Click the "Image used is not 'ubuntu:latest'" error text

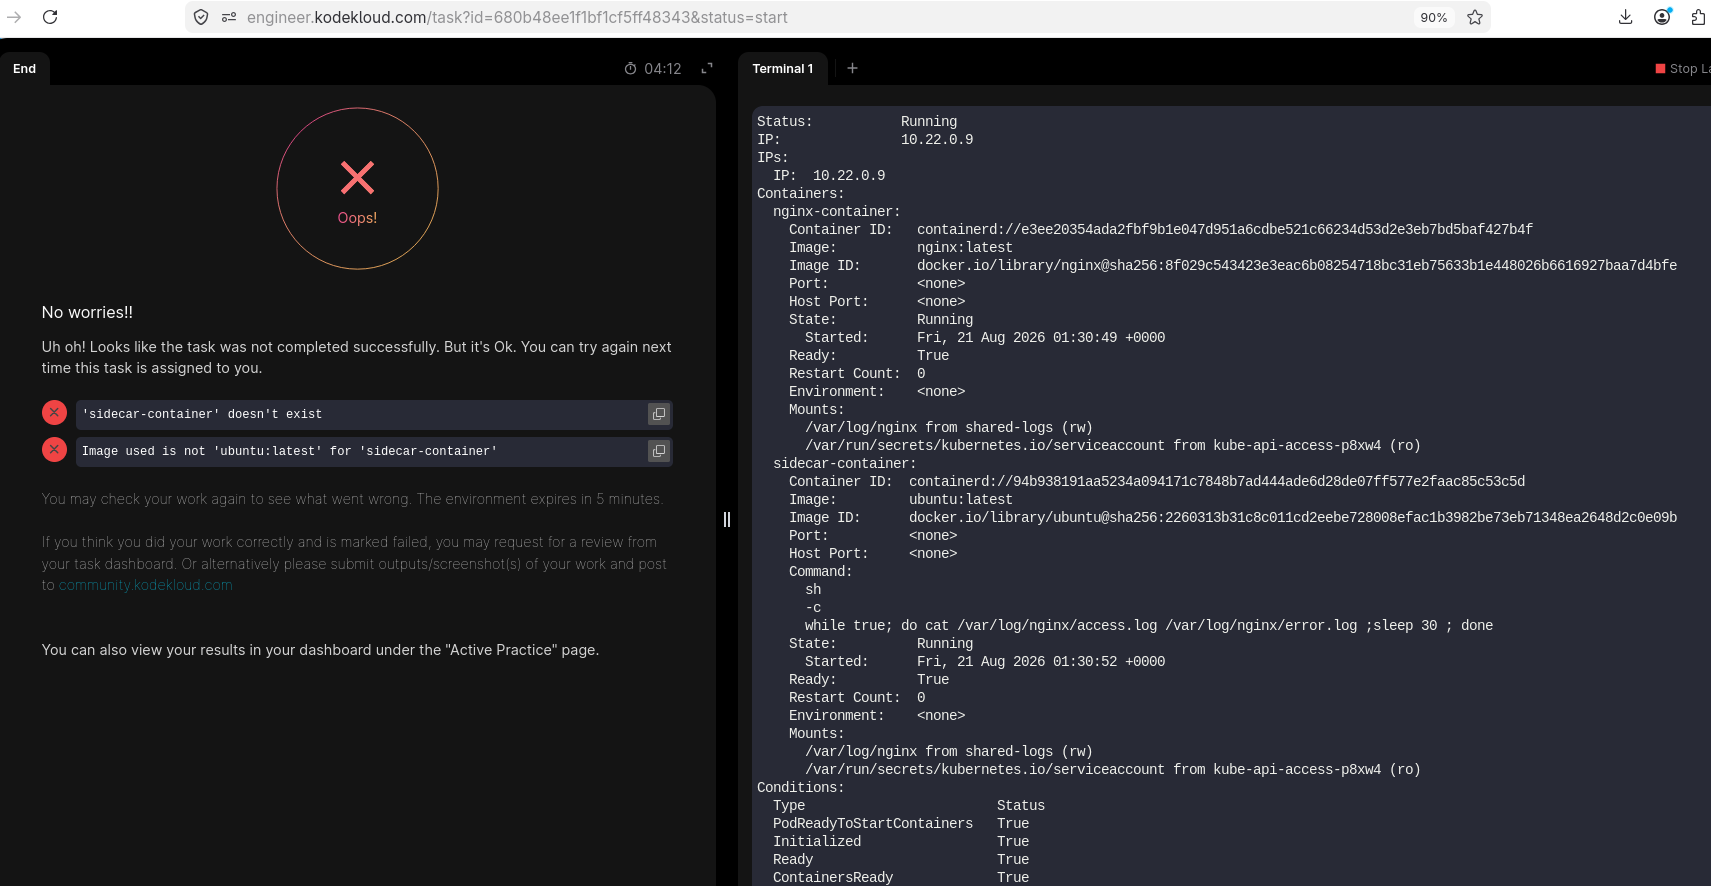tap(289, 451)
